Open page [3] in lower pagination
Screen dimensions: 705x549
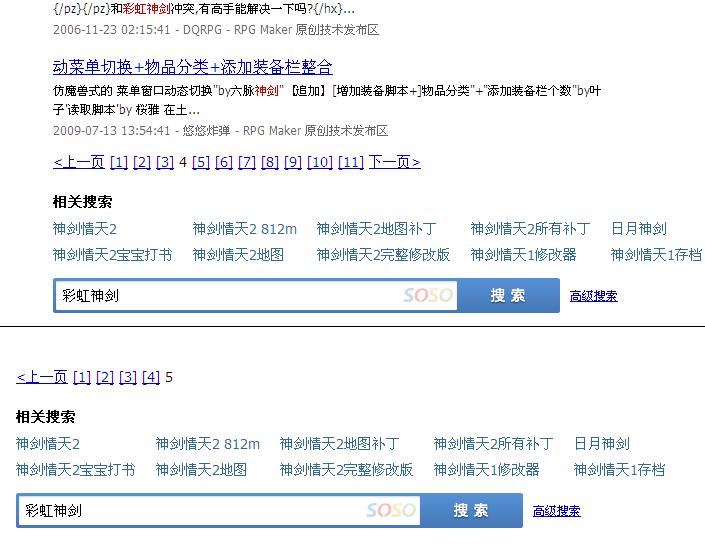click(128, 377)
